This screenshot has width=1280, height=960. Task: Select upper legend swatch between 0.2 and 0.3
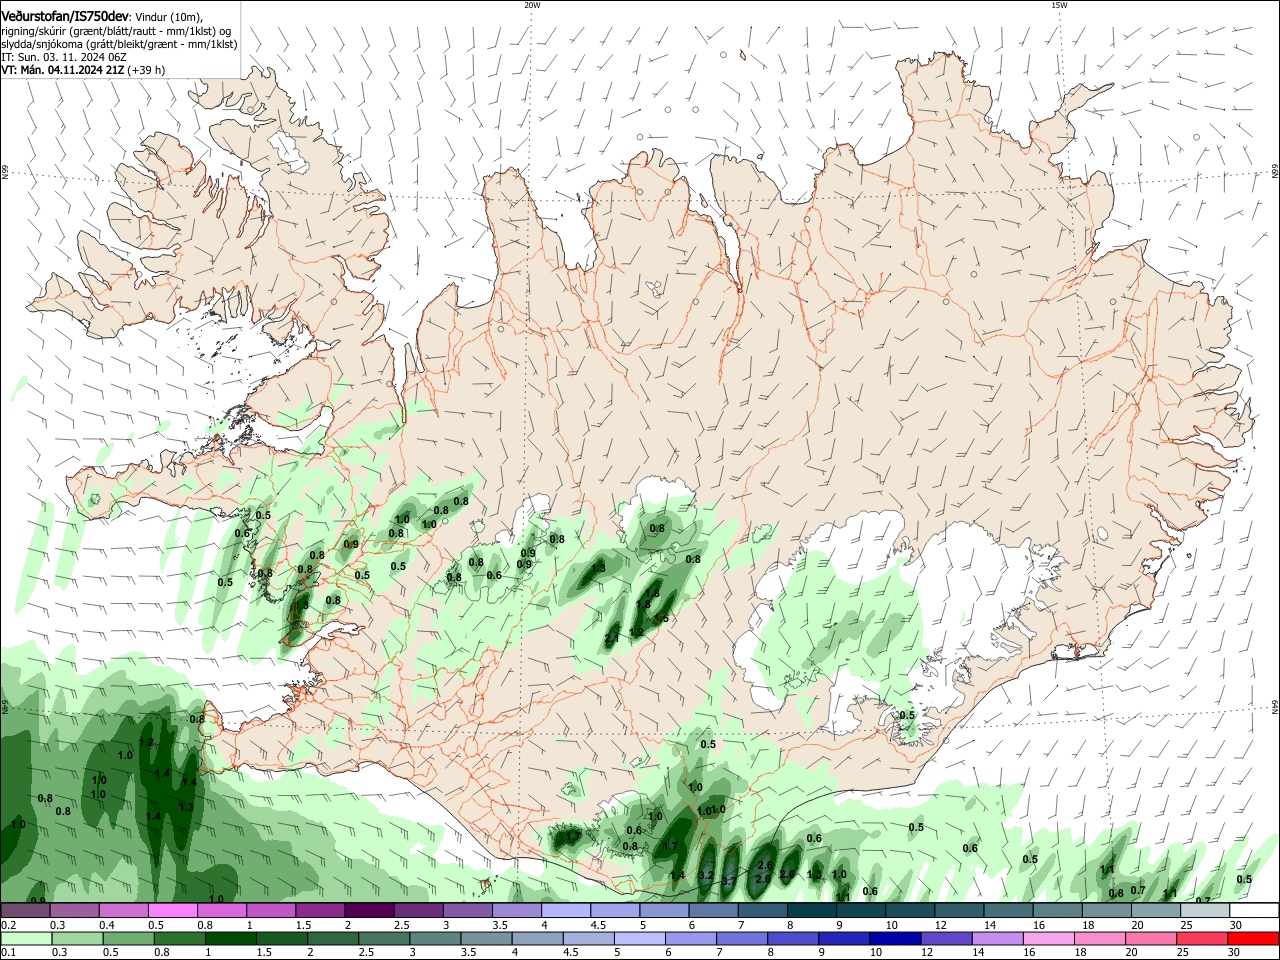[x=25, y=910]
